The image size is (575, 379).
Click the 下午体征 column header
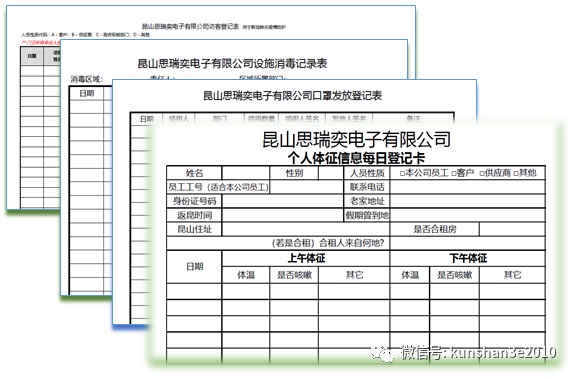468,258
